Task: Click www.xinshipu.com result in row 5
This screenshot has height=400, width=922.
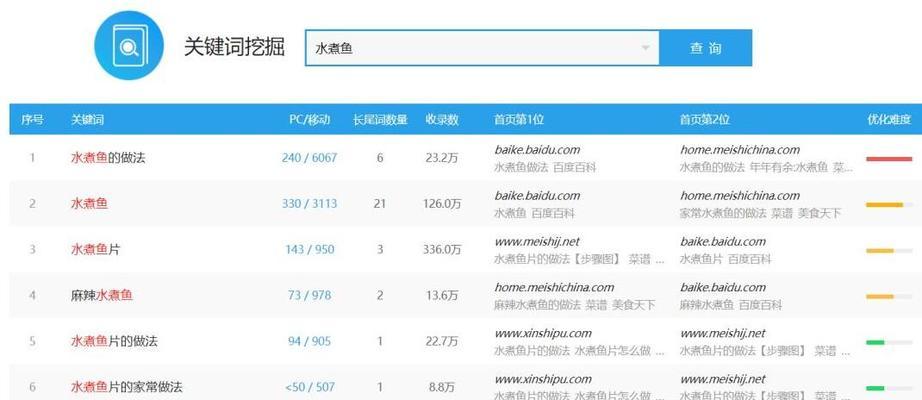Action: (543, 334)
